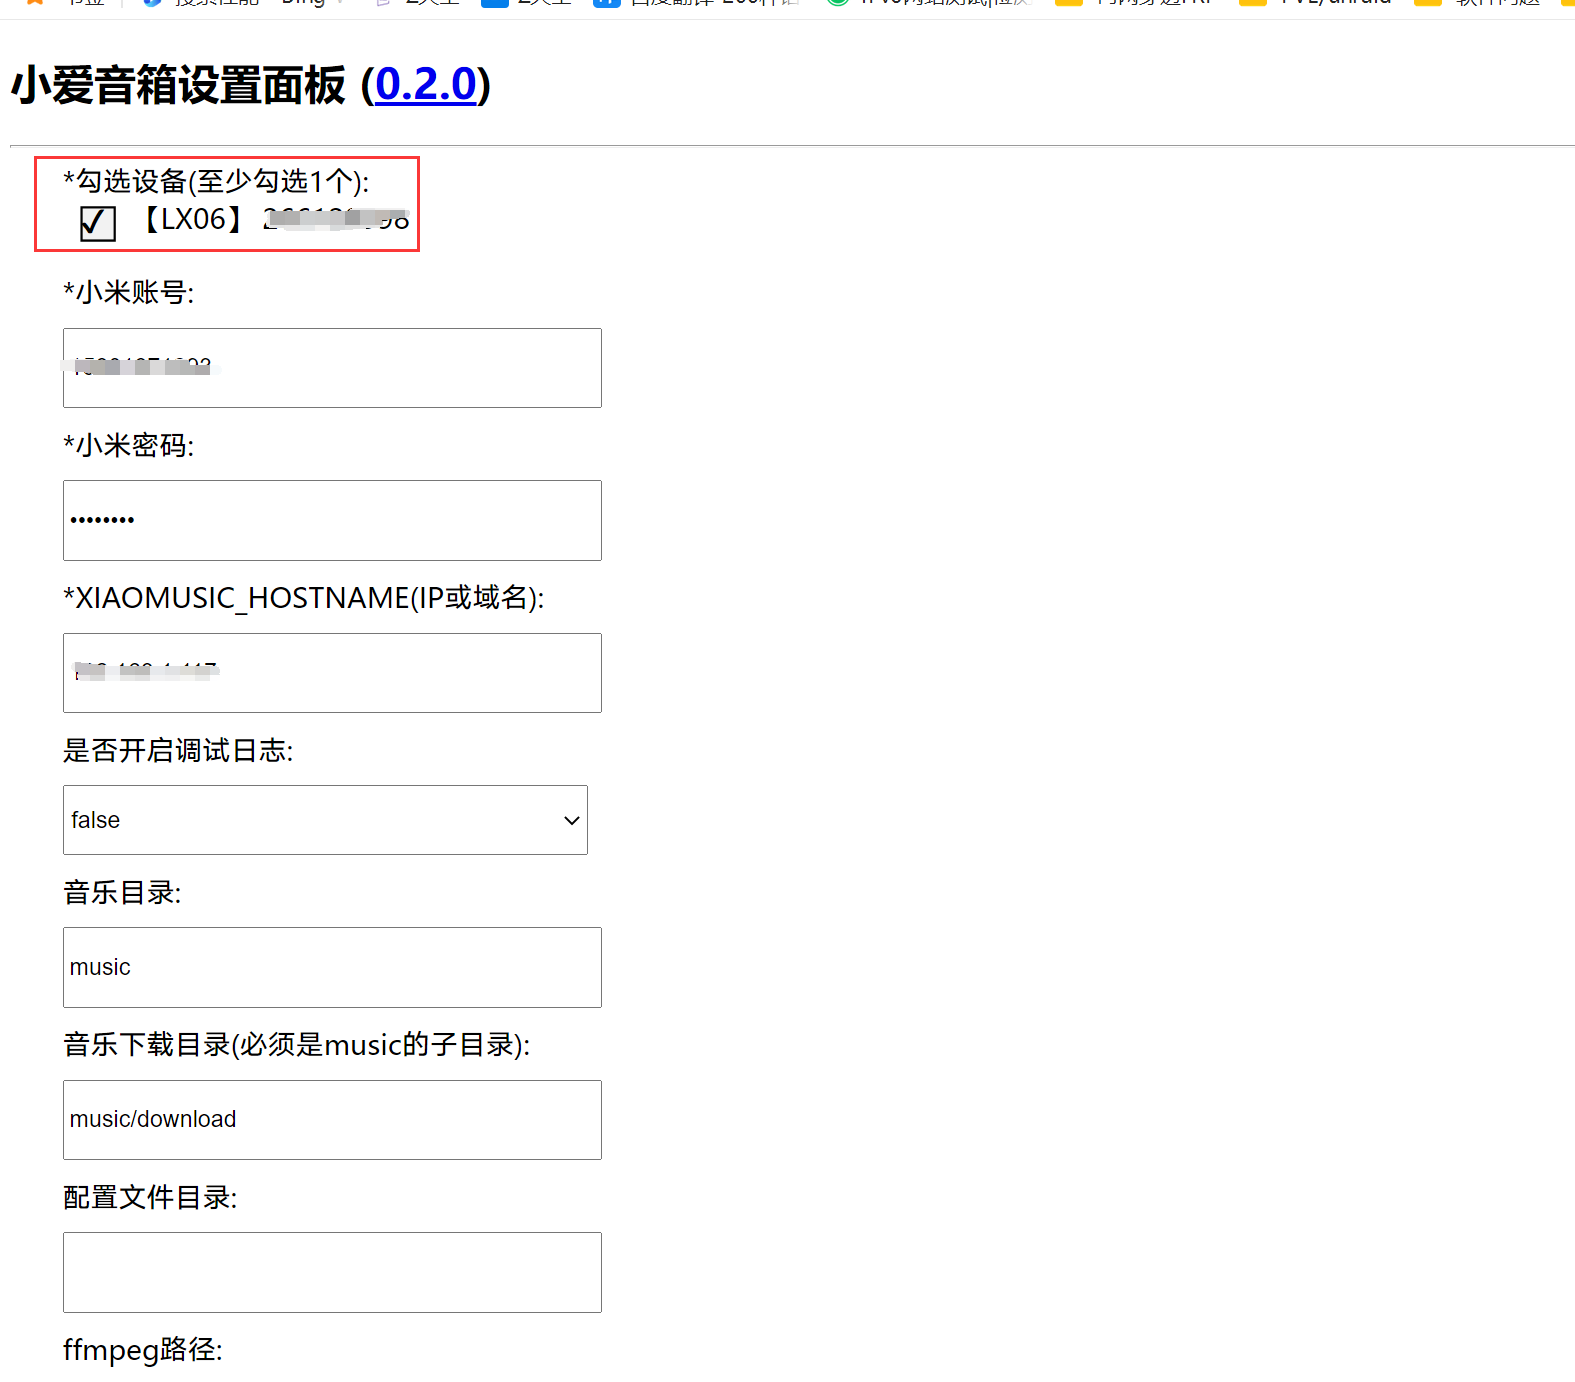Edit the music/download directory field
The height and width of the screenshot is (1382, 1575).
332,1120
